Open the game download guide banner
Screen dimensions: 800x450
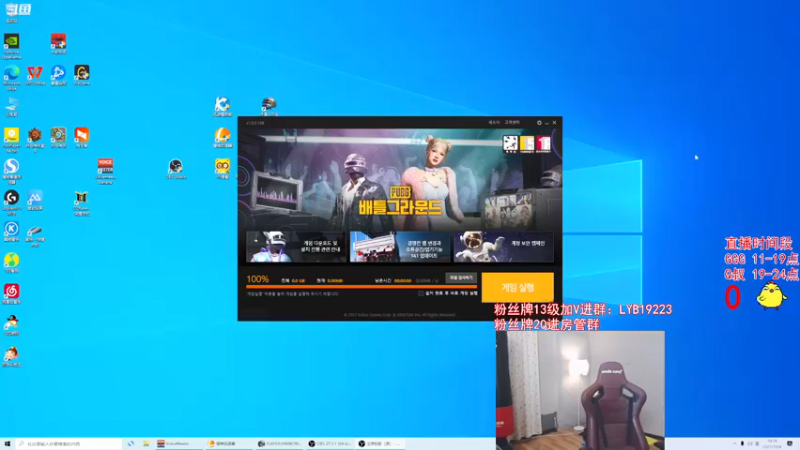[x=296, y=247]
